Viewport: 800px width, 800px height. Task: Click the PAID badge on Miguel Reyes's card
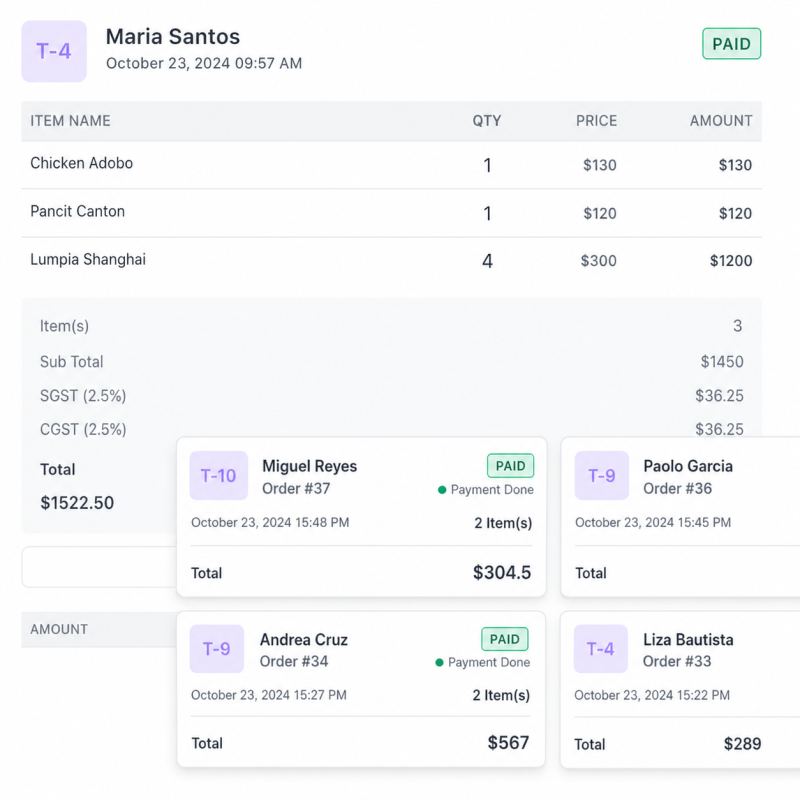coord(510,466)
